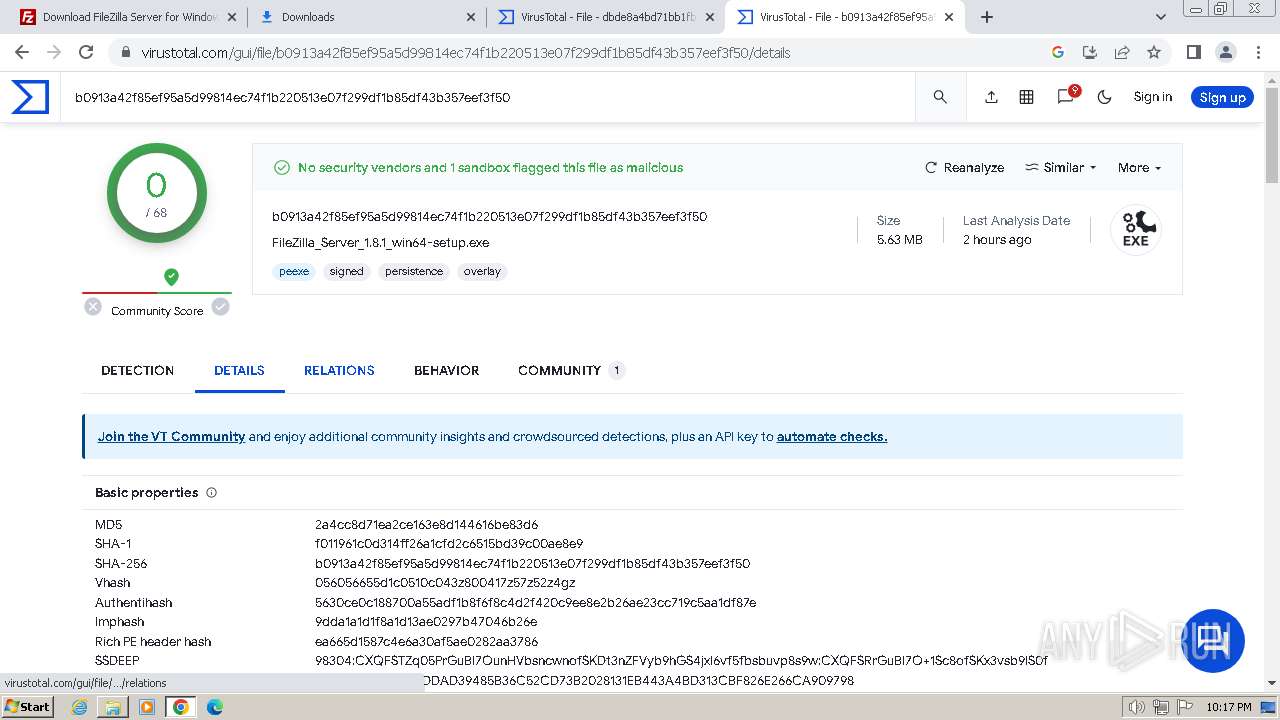Click the automate checks link
Image resolution: width=1280 pixels, height=720 pixels.
point(832,437)
